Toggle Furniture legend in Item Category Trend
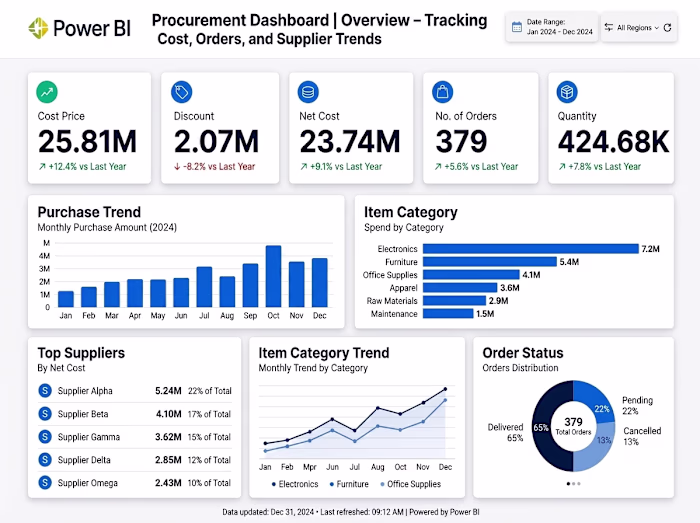 click(349, 484)
